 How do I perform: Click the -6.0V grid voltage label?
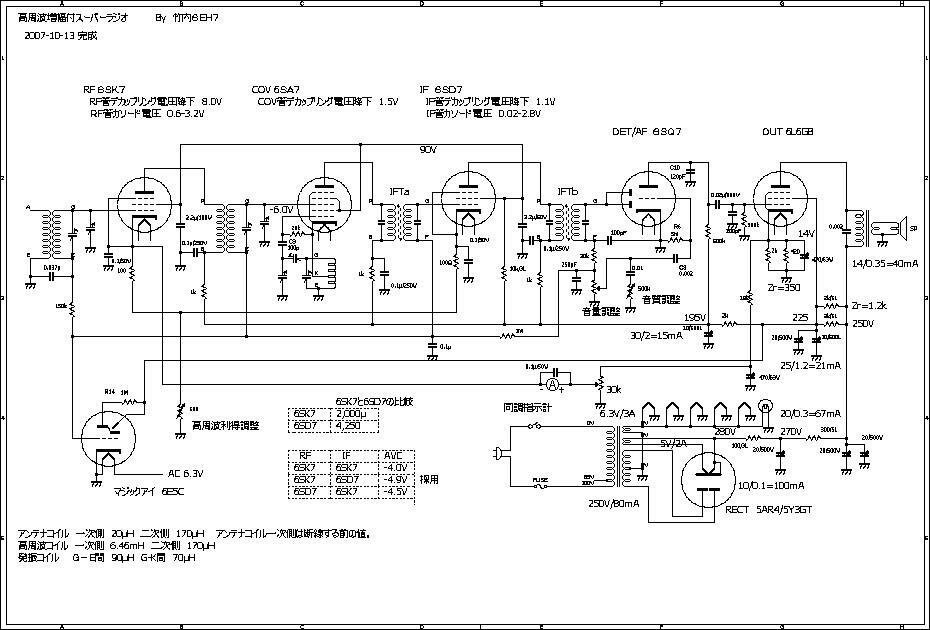pos(281,210)
